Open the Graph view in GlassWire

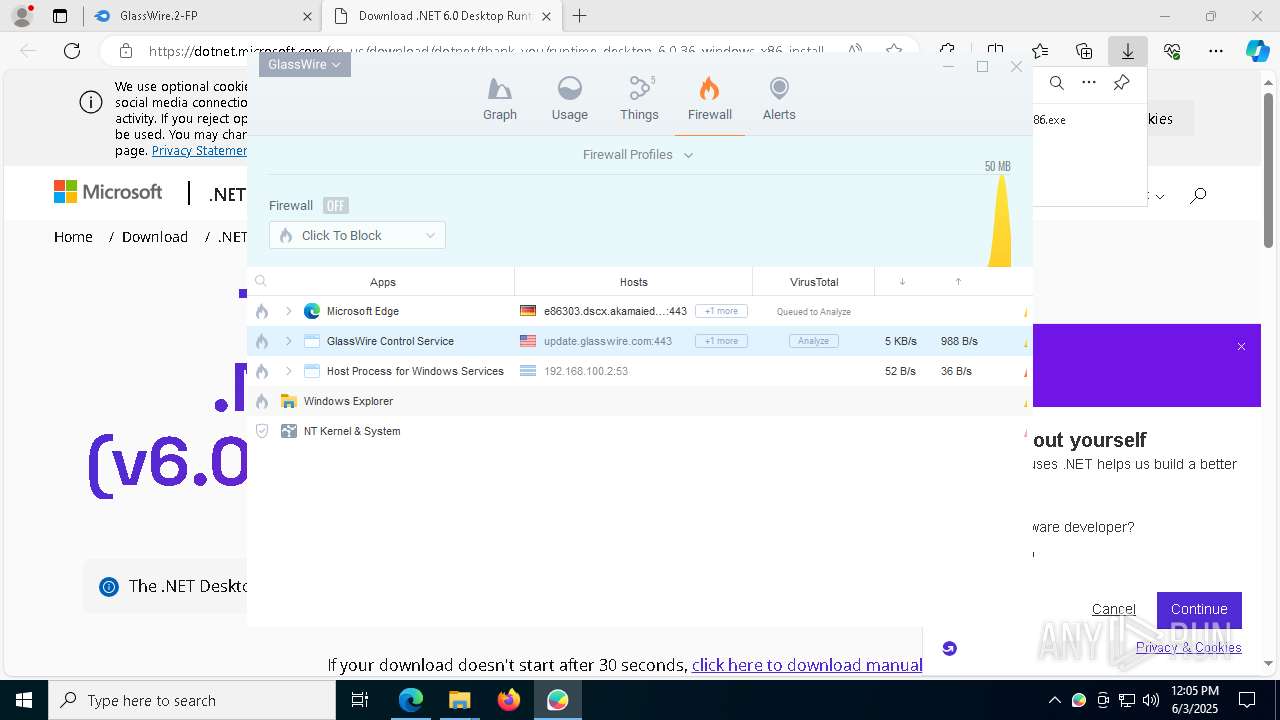(x=500, y=99)
